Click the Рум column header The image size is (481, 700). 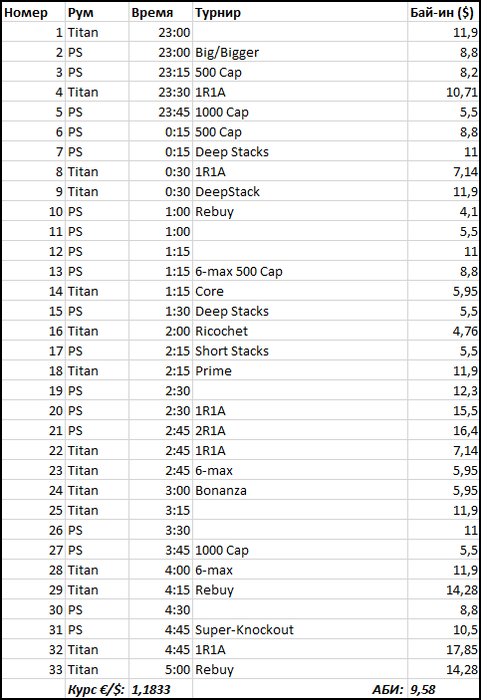pyautogui.click(x=97, y=12)
